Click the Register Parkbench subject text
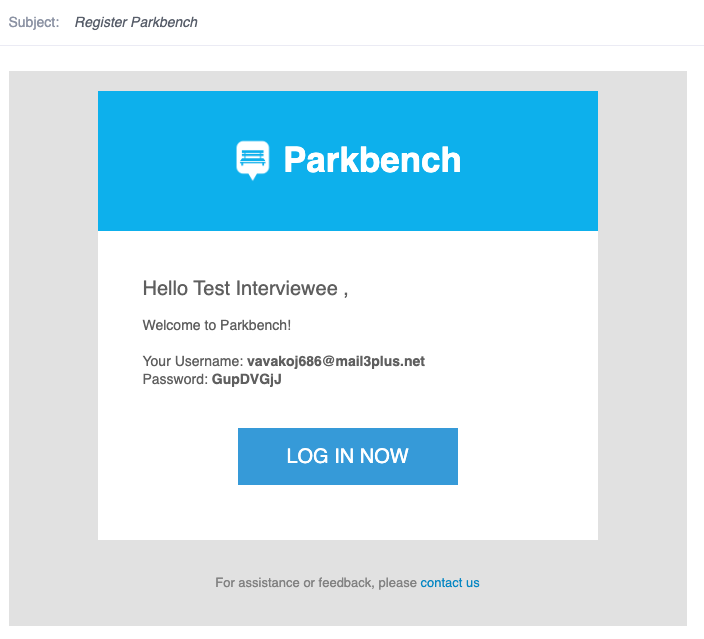This screenshot has height=639, width=704. click(136, 22)
